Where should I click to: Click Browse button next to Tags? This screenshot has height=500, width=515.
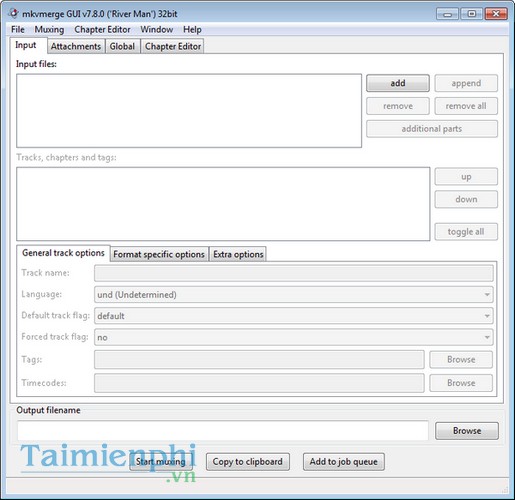coord(461,360)
